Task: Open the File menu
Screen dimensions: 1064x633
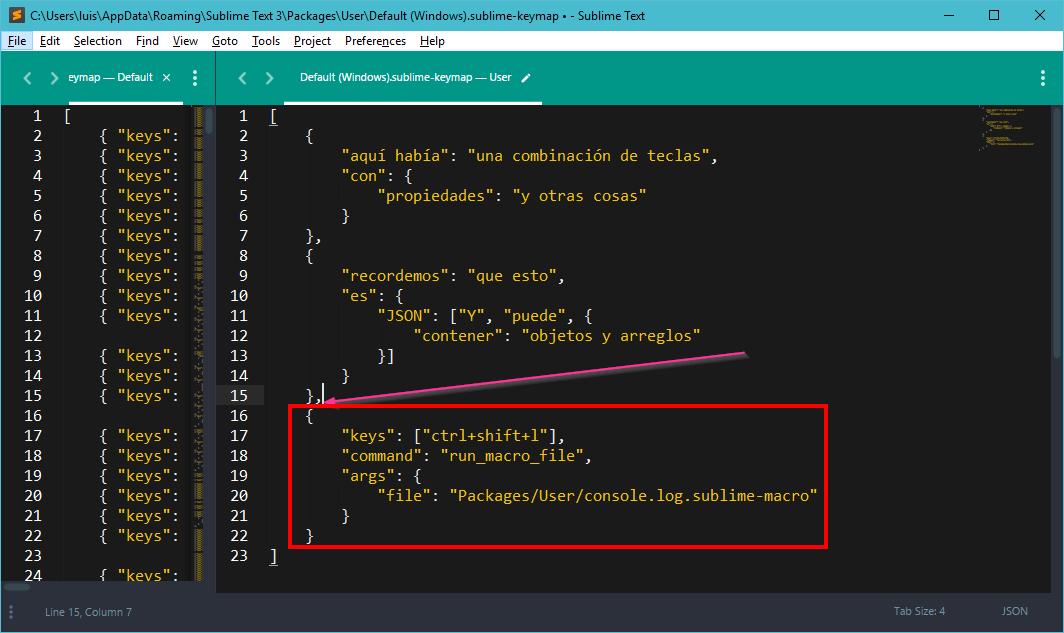Action: [17, 41]
